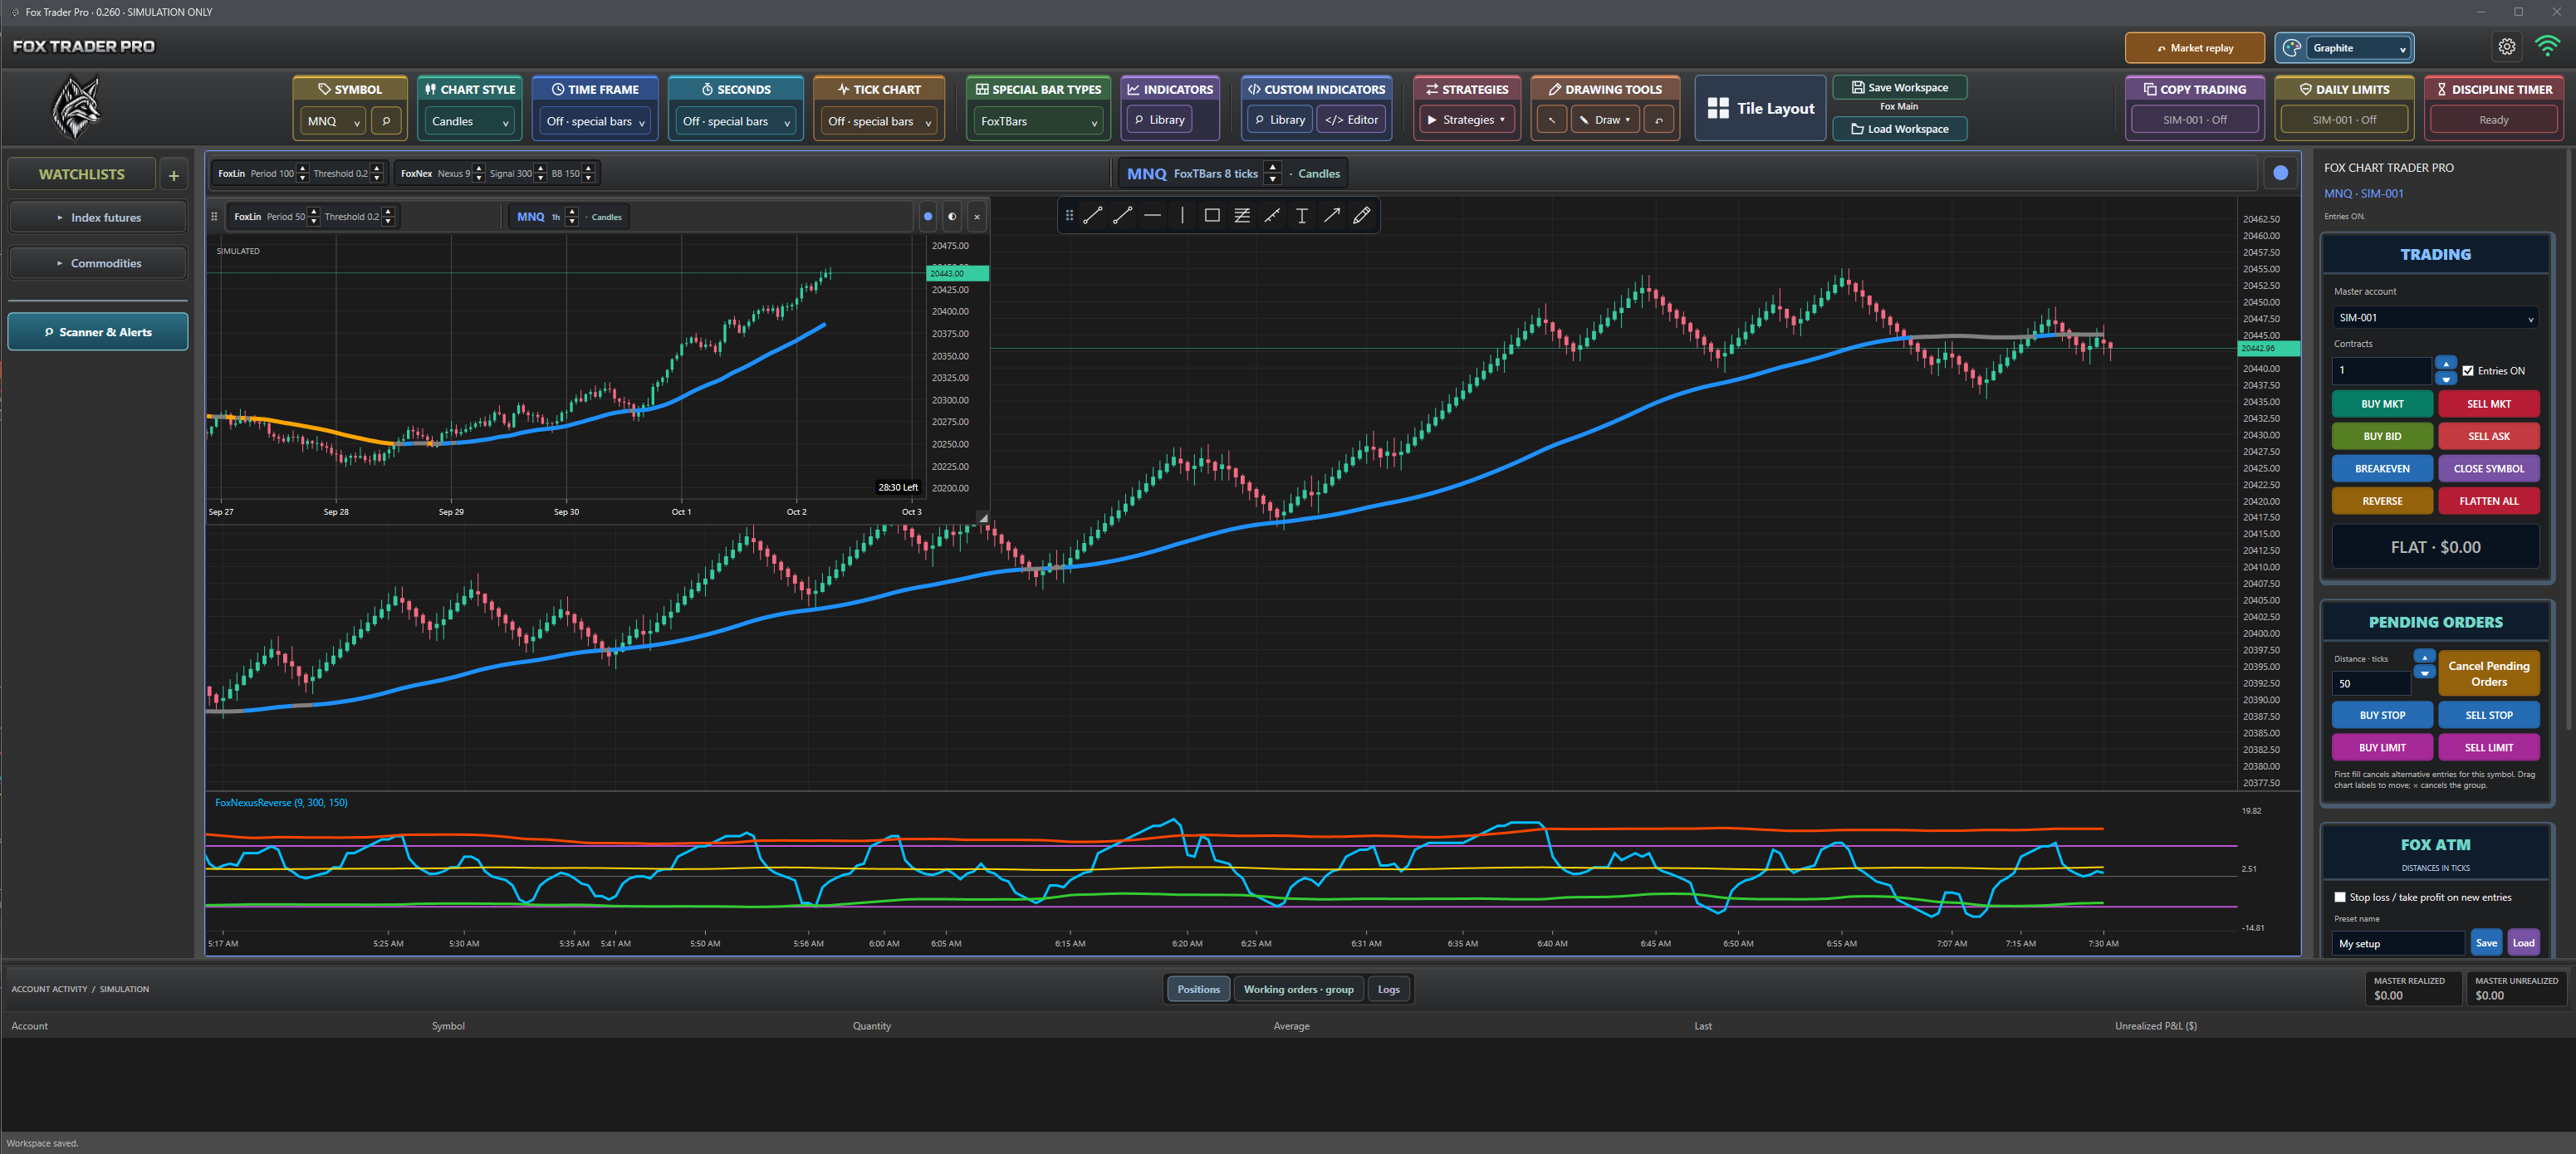The height and width of the screenshot is (1154, 2576).
Task: Switch to the Logs tab
Action: (x=1388, y=989)
